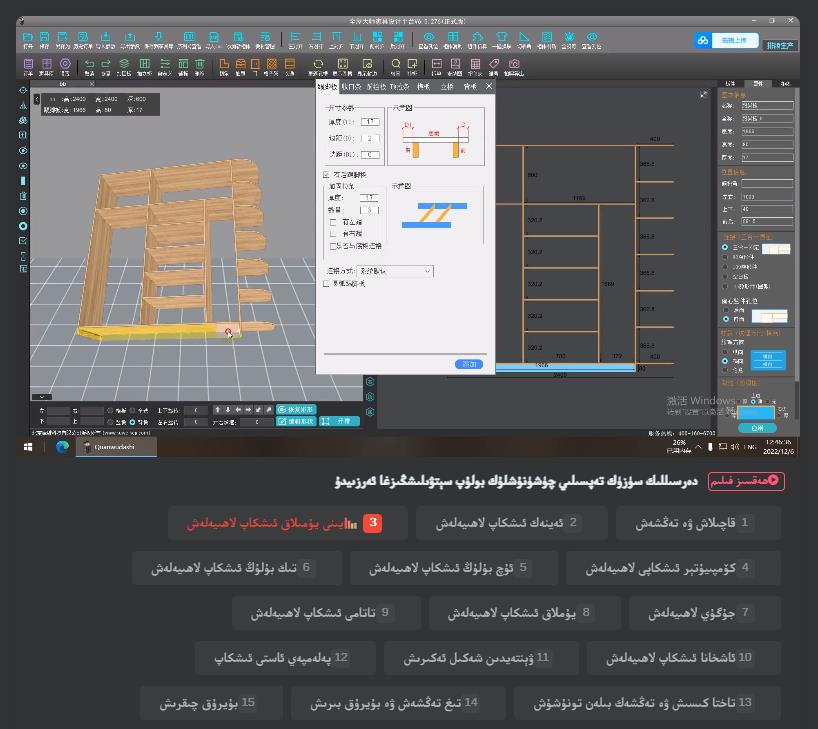The width and height of the screenshot is (818, 729).
Task: Open Microsoft Edge from the taskbar
Action: [62, 447]
